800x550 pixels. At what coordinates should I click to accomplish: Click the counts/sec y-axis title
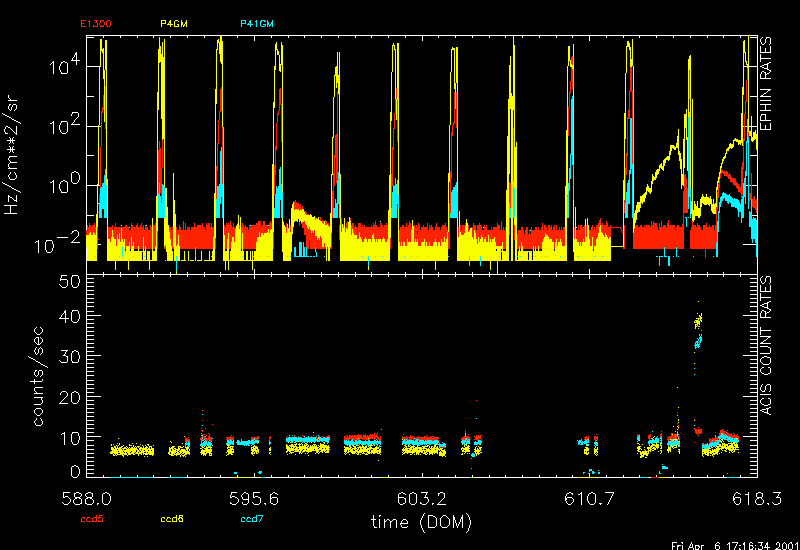coord(38,380)
